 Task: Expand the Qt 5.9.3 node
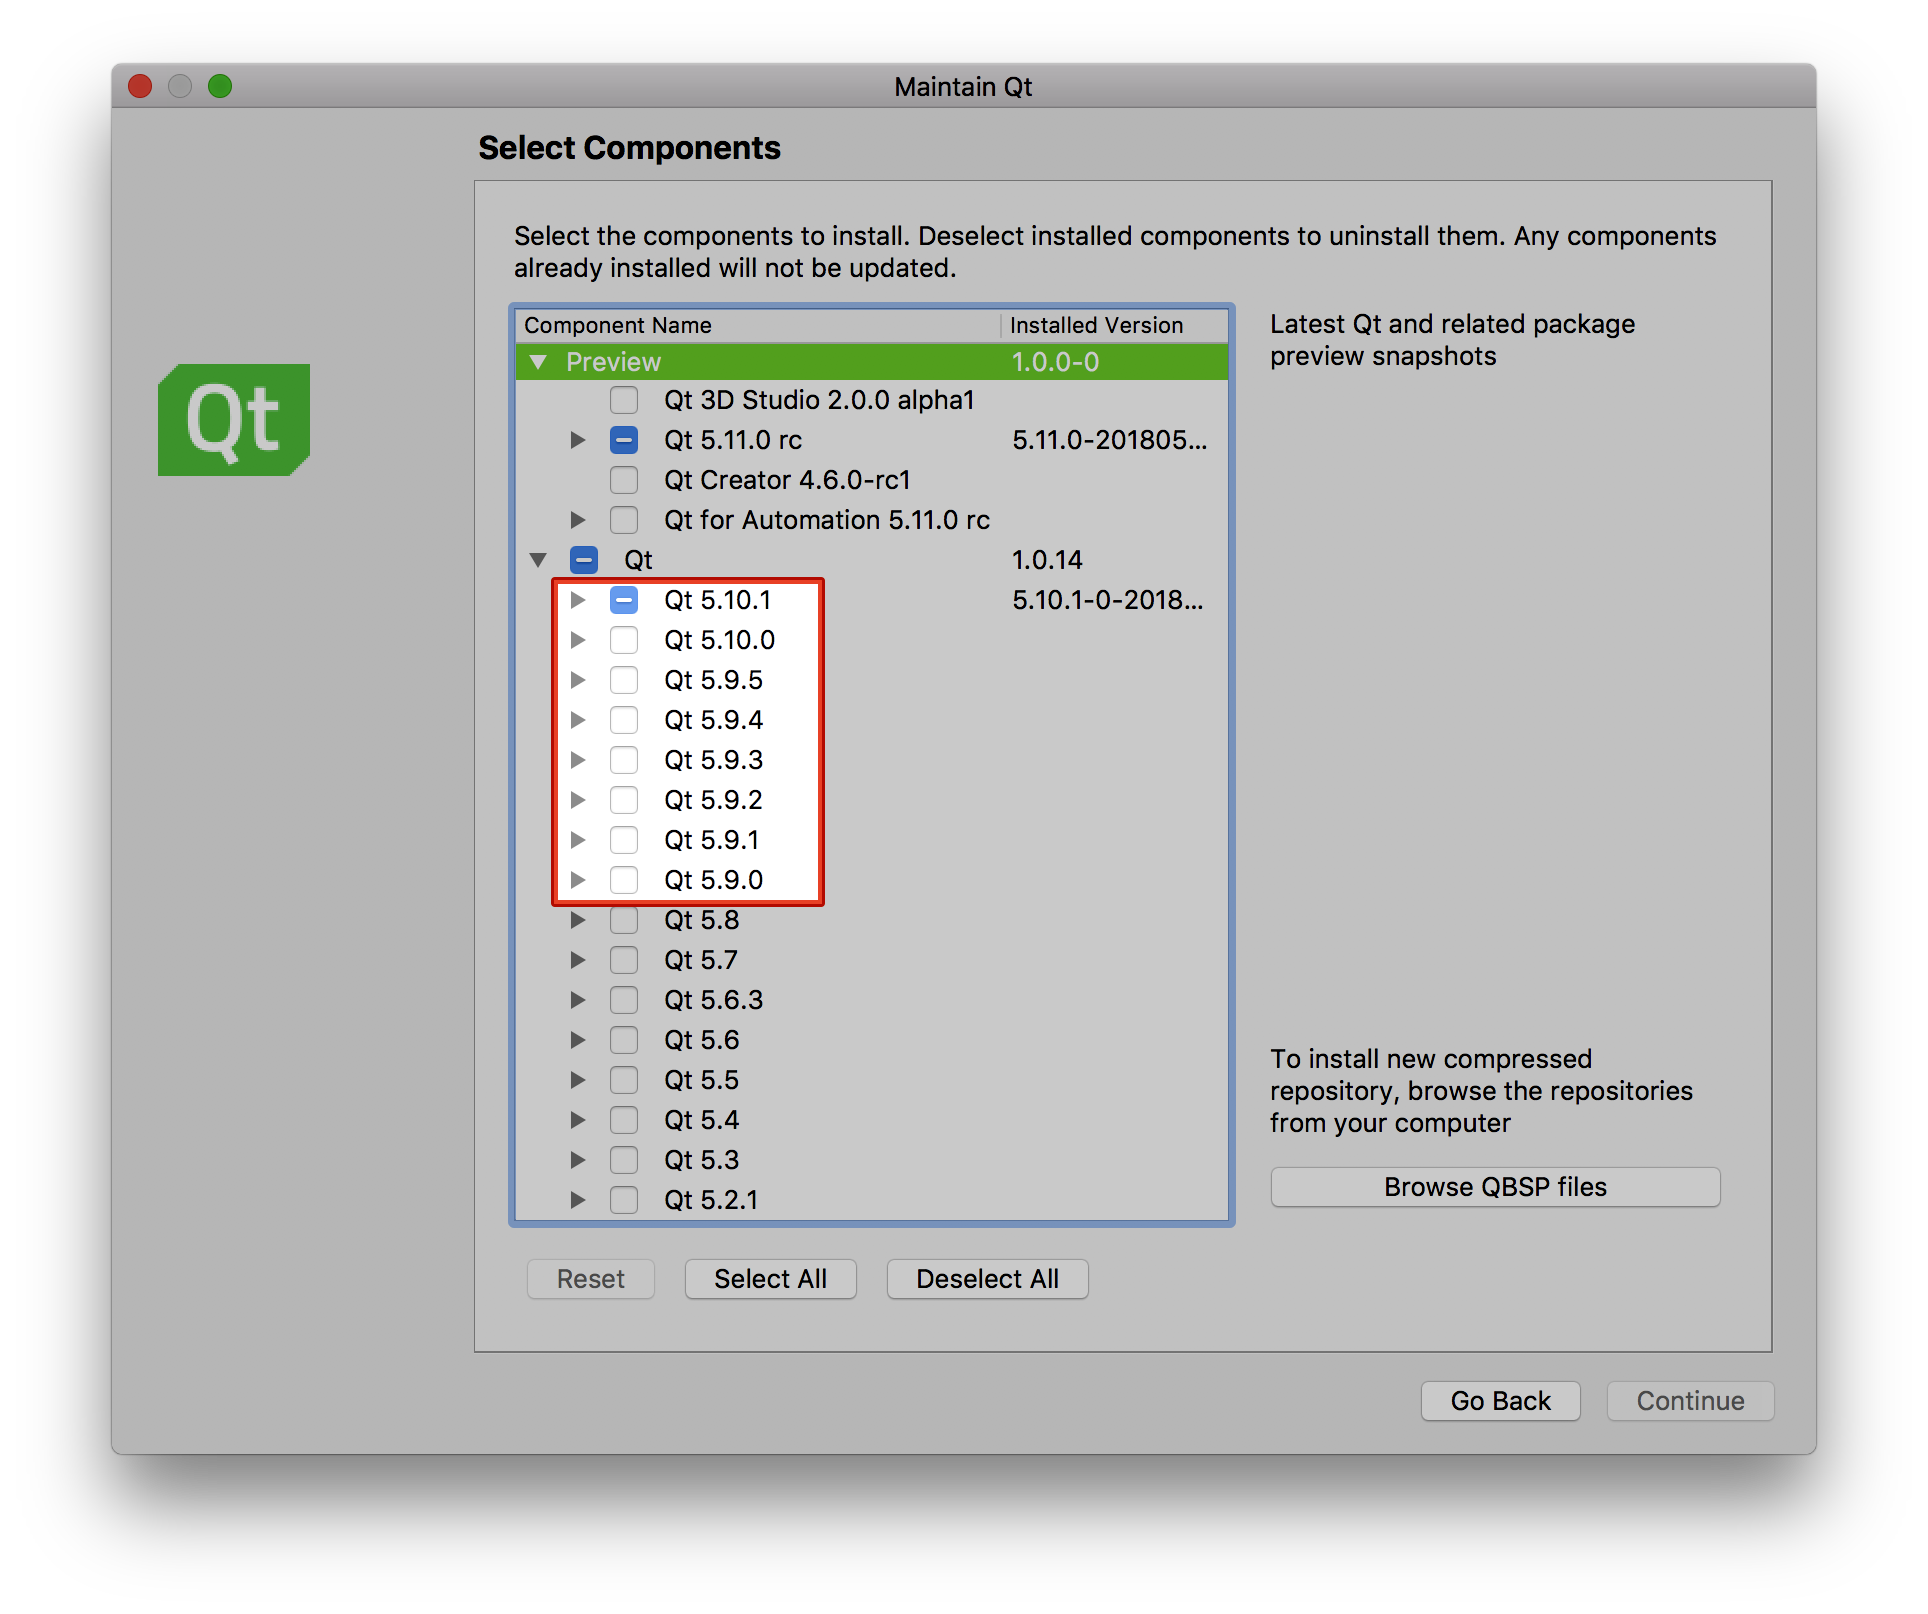[578, 760]
